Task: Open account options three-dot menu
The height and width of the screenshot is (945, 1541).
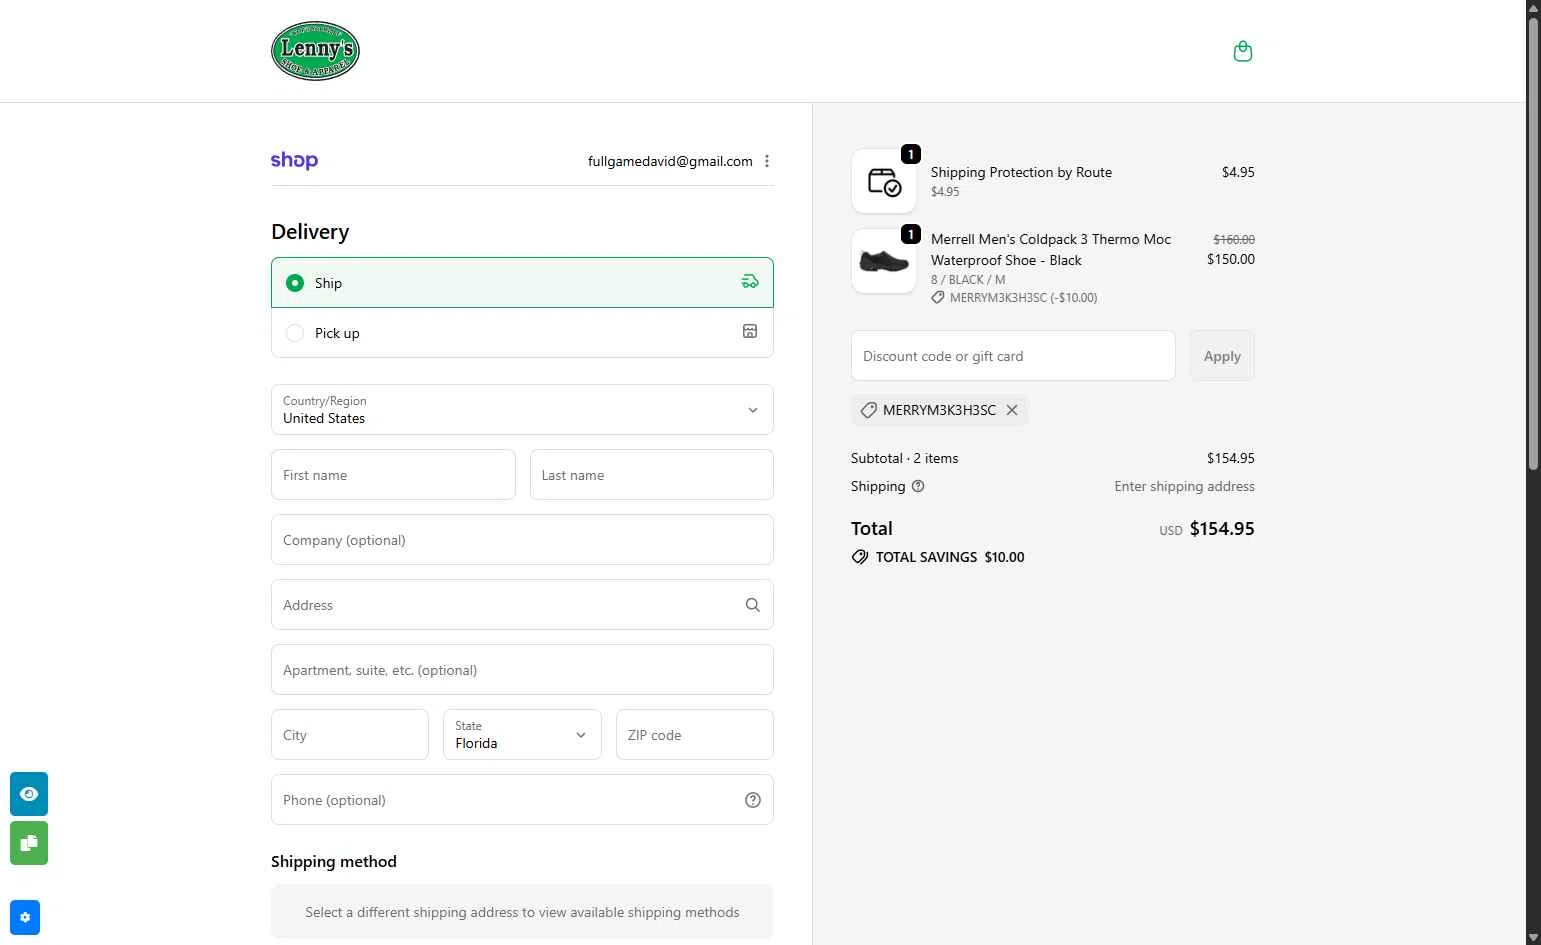Action: (x=767, y=161)
